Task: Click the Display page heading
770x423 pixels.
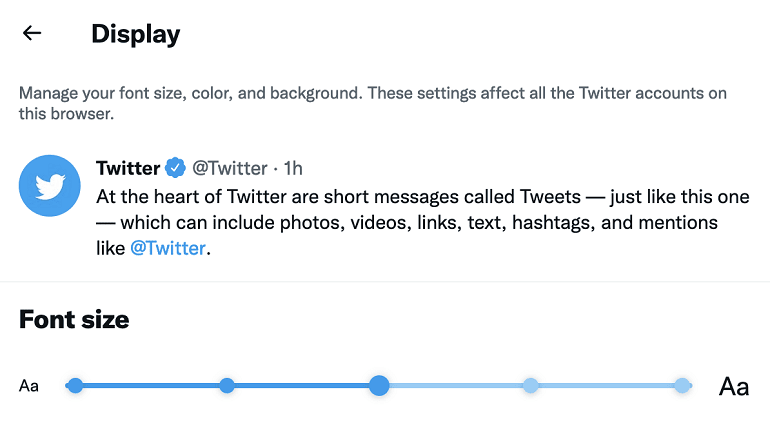Action: tap(136, 34)
